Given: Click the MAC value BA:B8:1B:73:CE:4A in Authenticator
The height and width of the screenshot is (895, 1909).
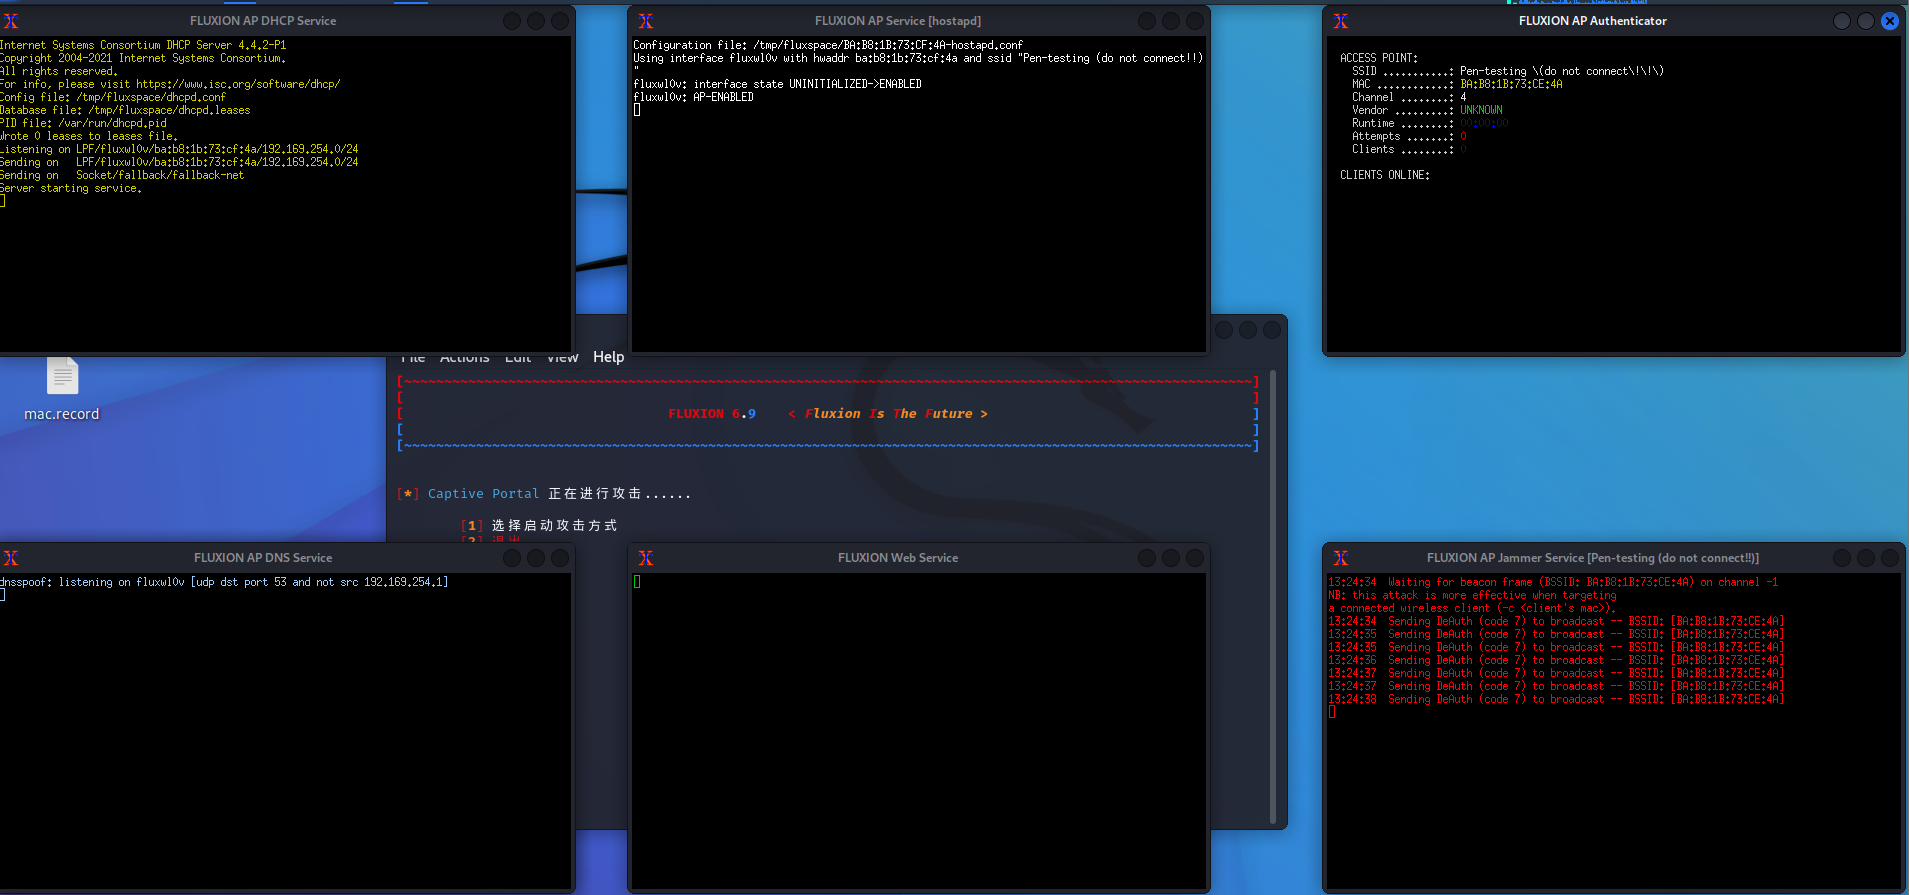Looking at the screenshot, I should [x=1511, y=84].
